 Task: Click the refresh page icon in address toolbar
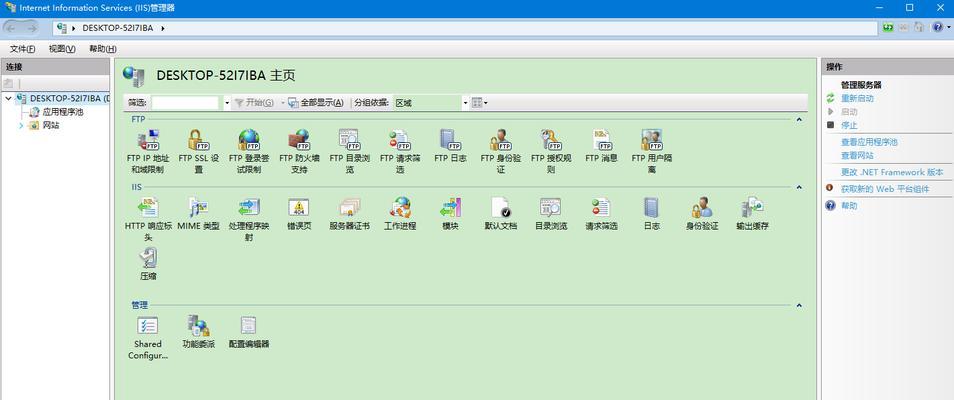tap(889, 27)
